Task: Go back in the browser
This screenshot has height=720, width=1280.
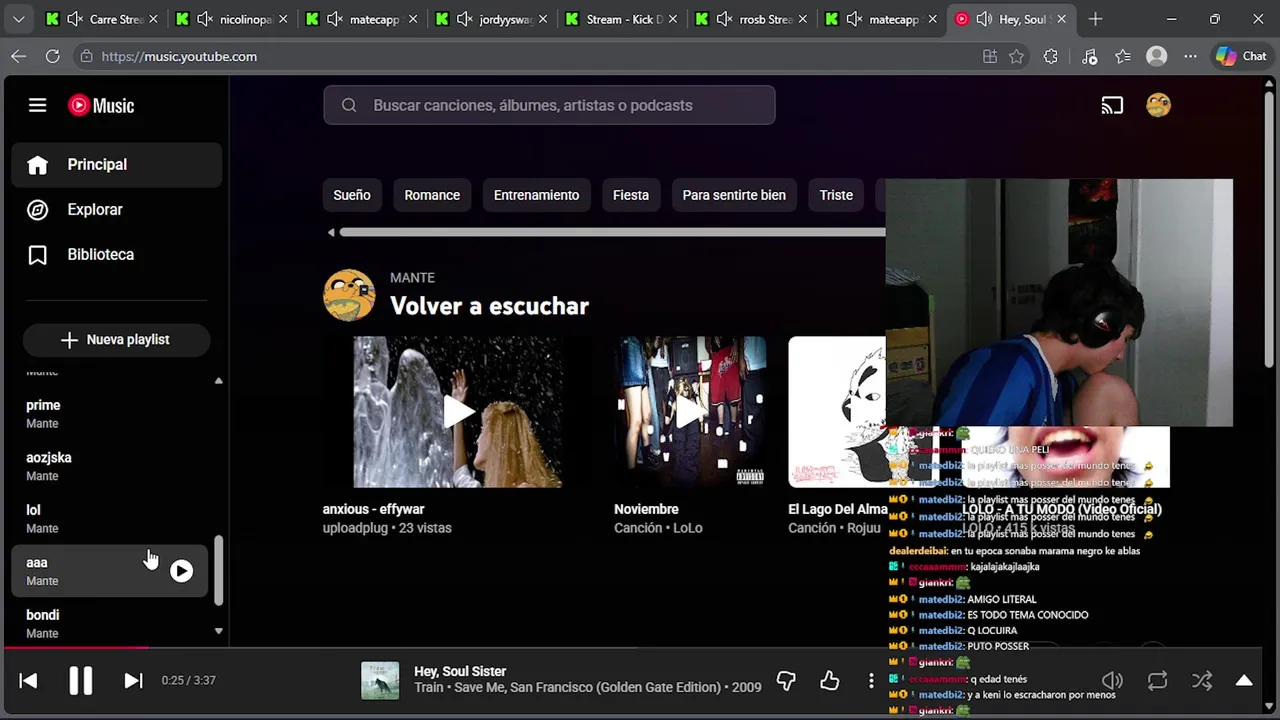Action: [x=19, y=56]
